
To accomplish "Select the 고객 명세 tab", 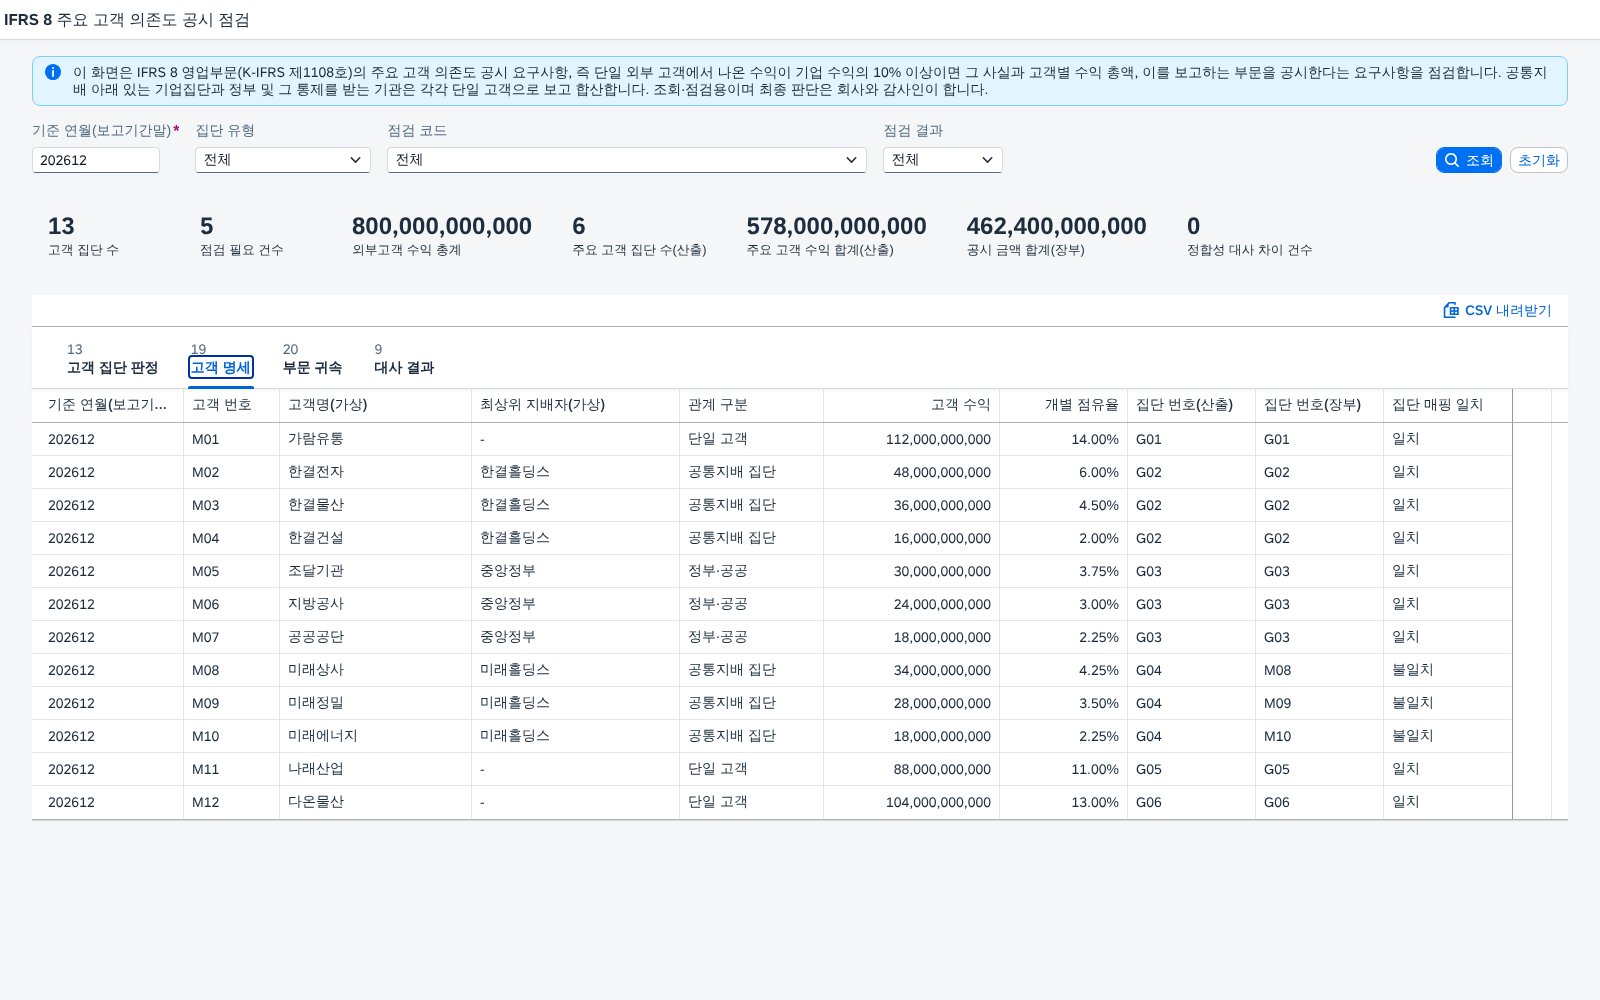I will (x=221, y=367).
